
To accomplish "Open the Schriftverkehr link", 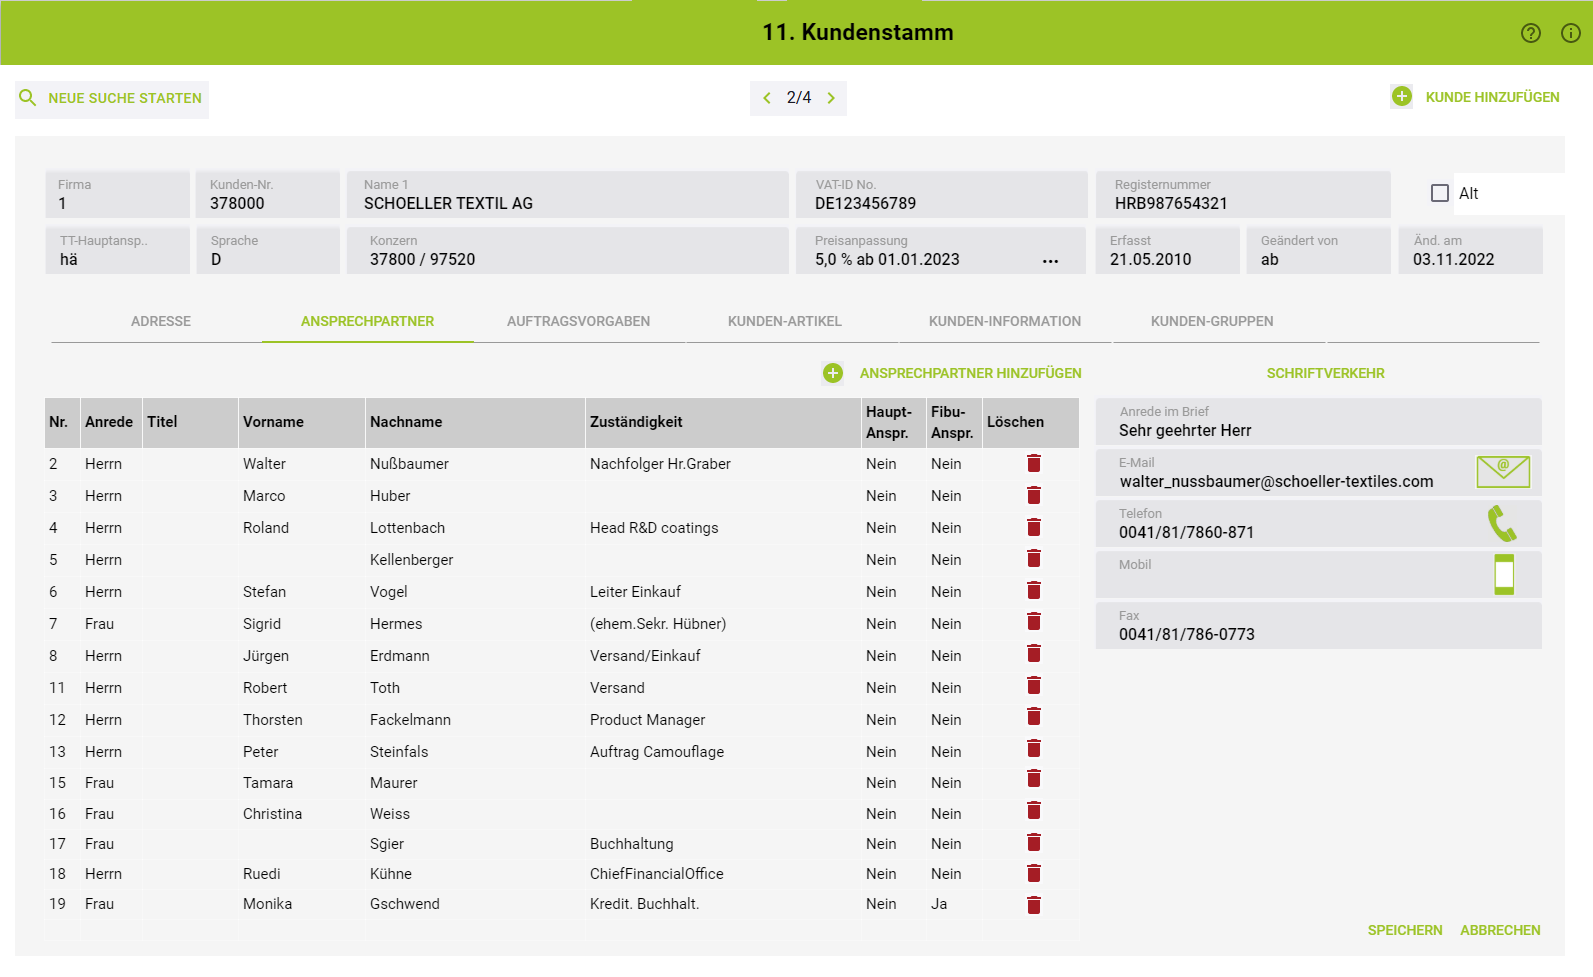I will (1325, 373).
